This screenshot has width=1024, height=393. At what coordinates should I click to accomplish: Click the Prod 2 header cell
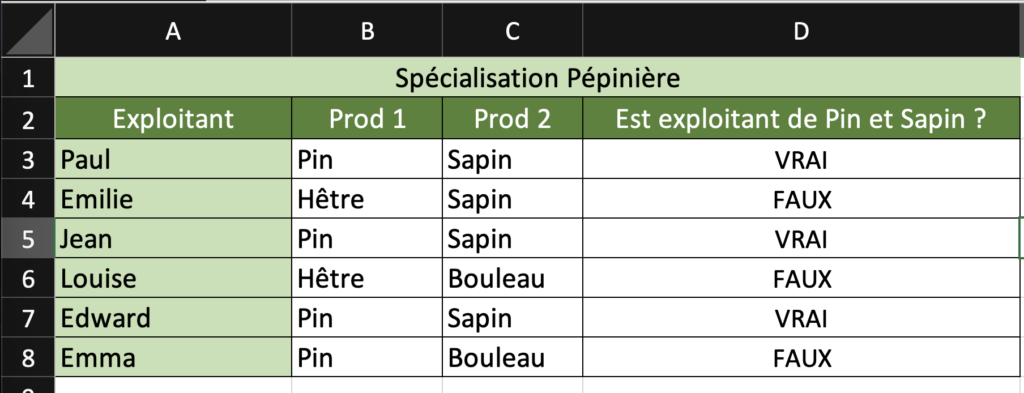click(x=513, y=118)
